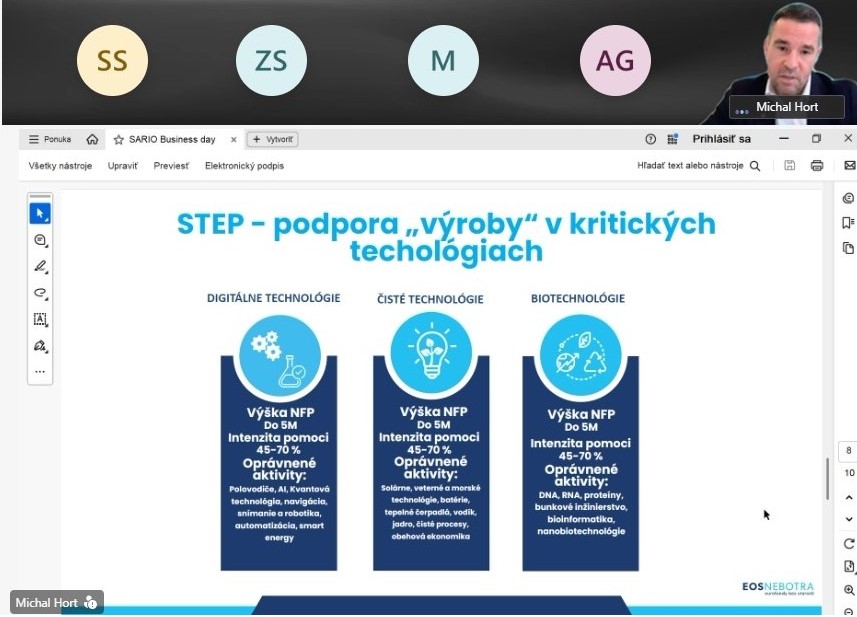Switch to the Elektronický podpis tab

click(244, 166)
